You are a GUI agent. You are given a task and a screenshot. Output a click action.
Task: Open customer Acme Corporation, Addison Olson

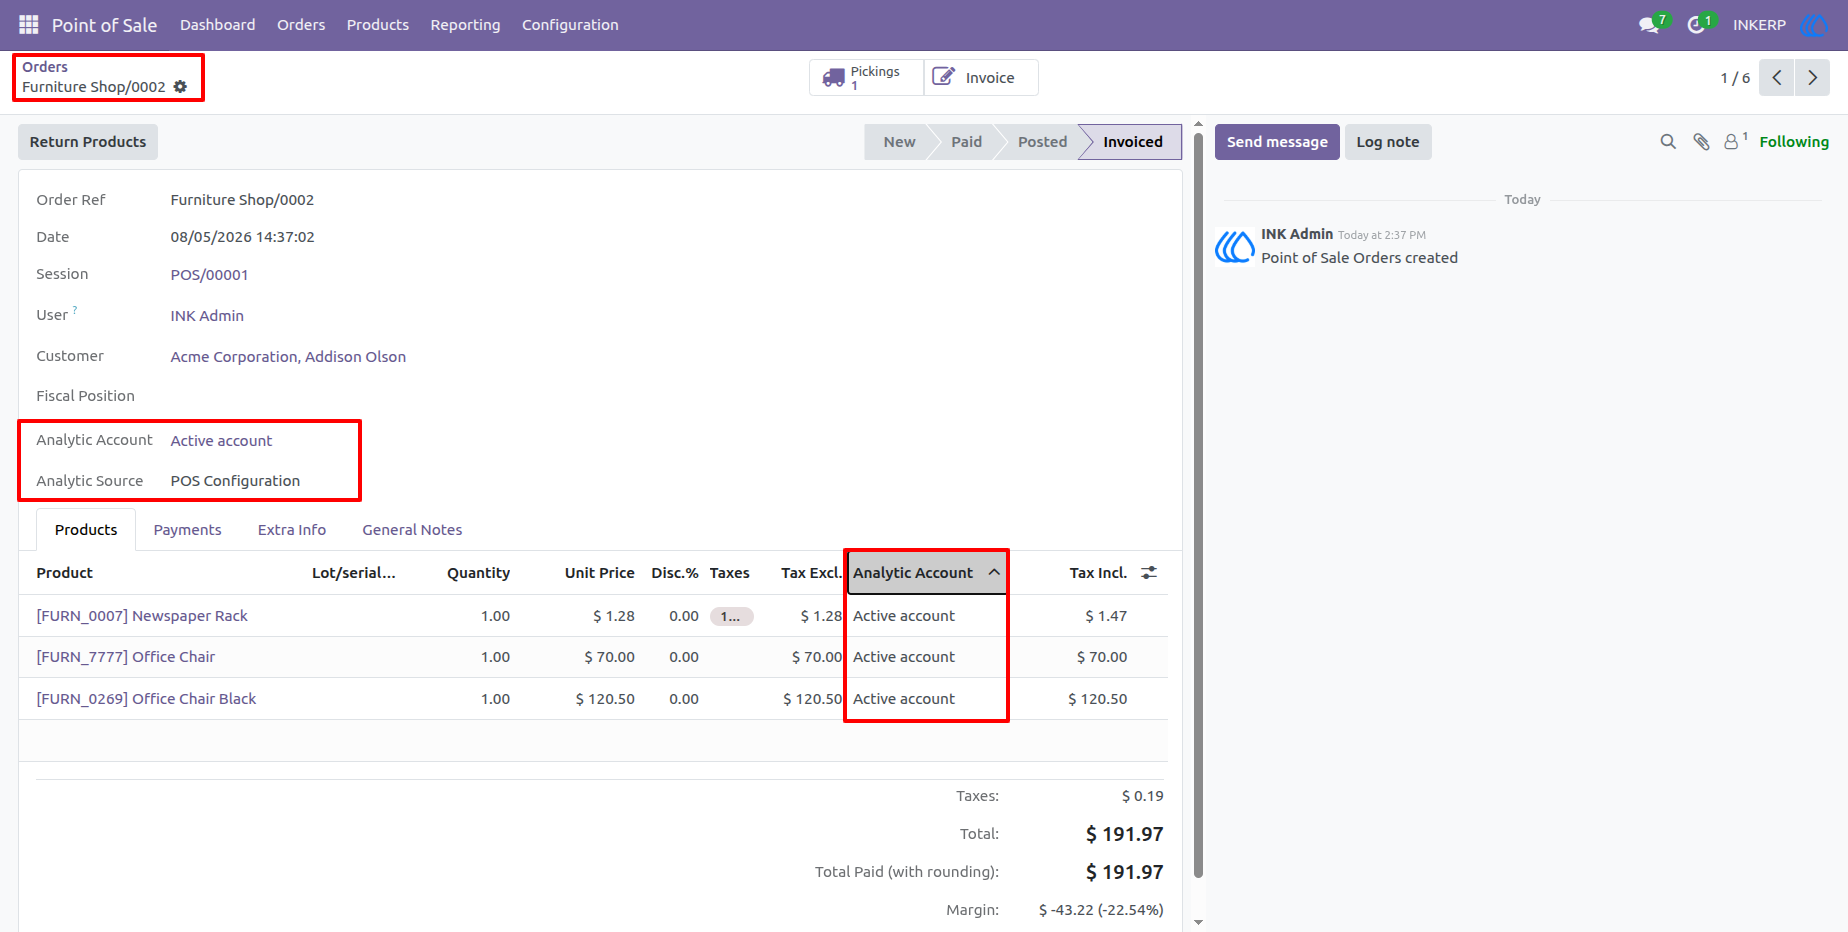coord(288,357)
